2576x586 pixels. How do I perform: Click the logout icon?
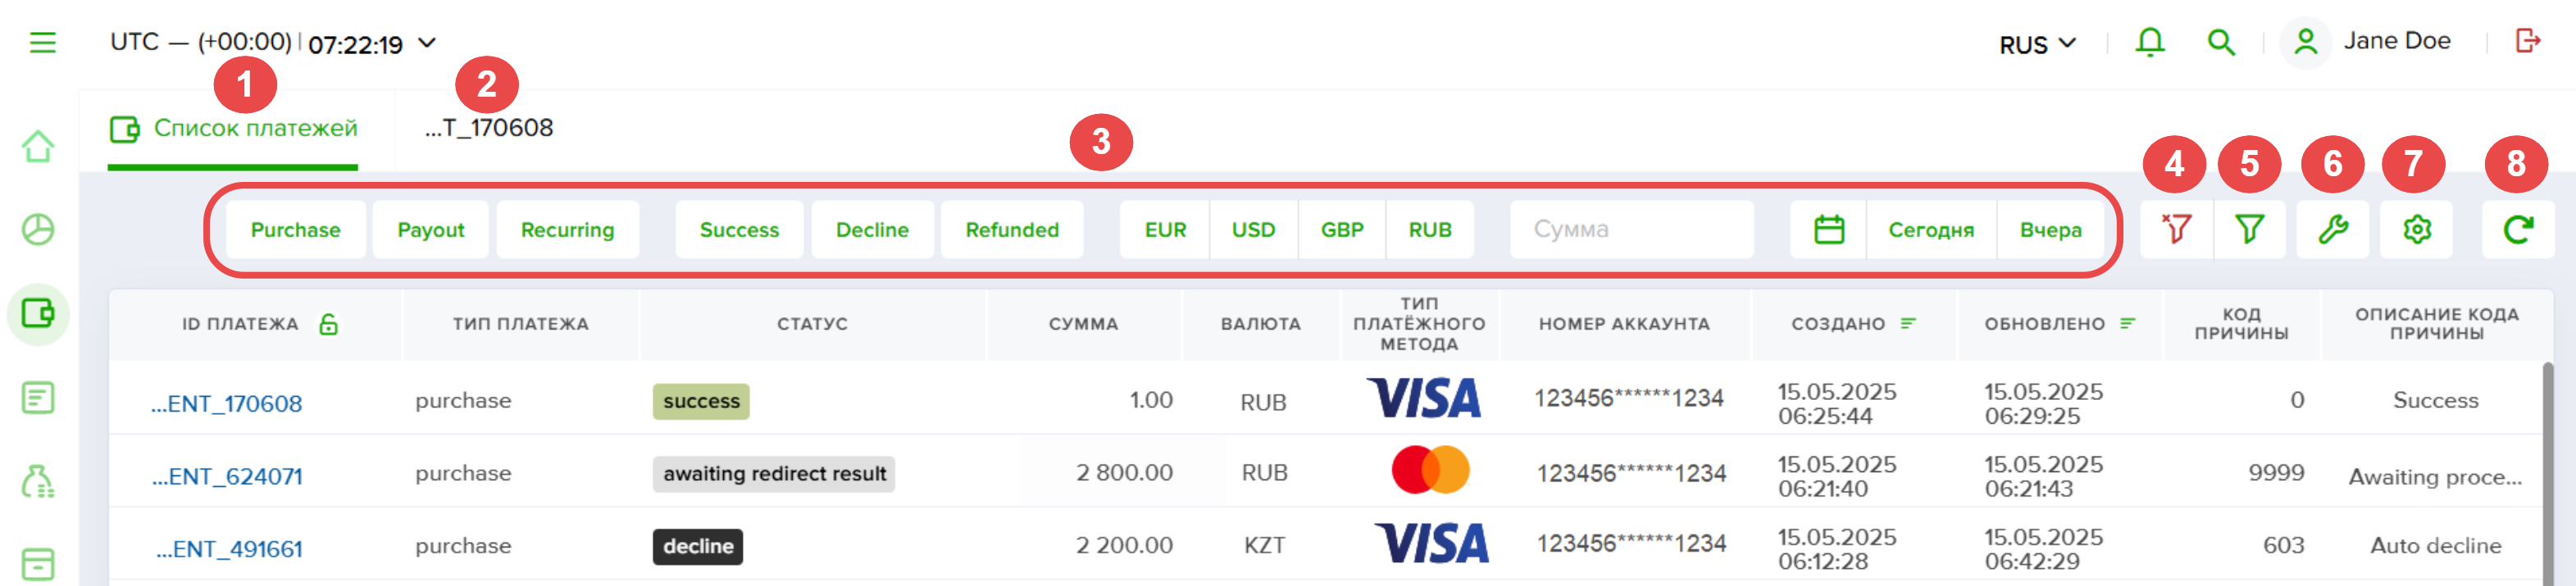2527,41
